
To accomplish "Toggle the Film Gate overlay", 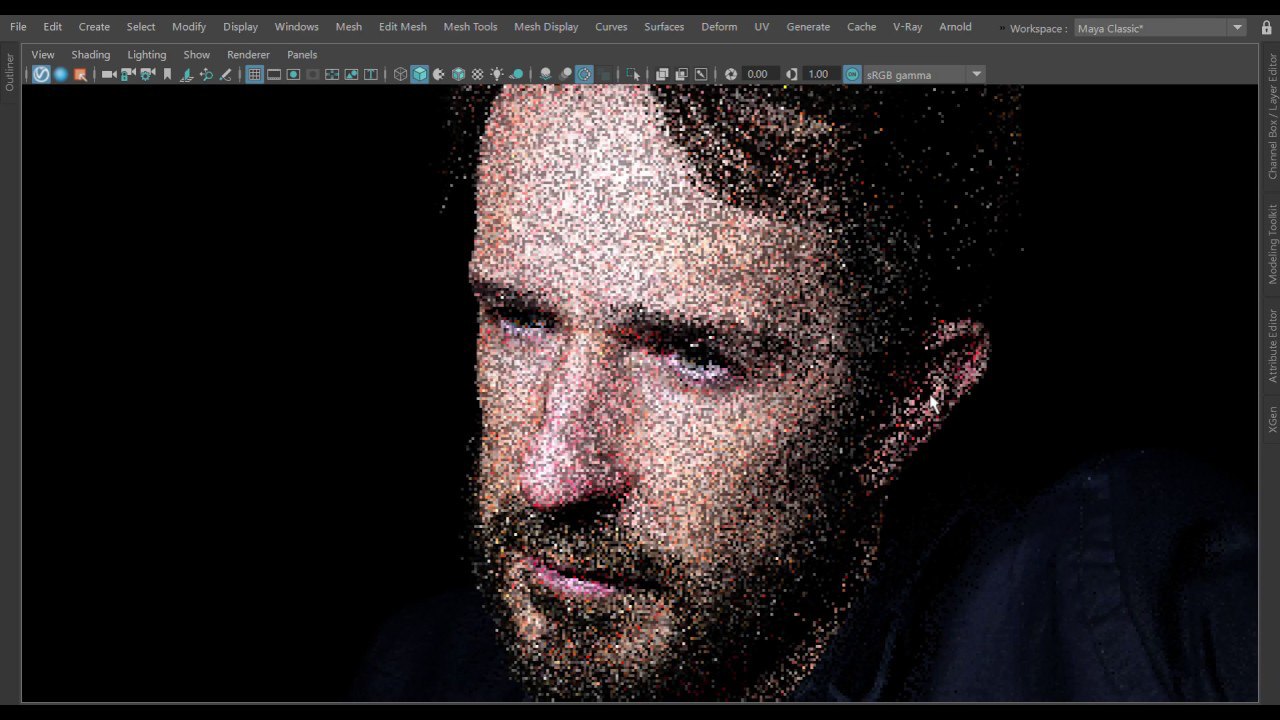I will [274, 74].
